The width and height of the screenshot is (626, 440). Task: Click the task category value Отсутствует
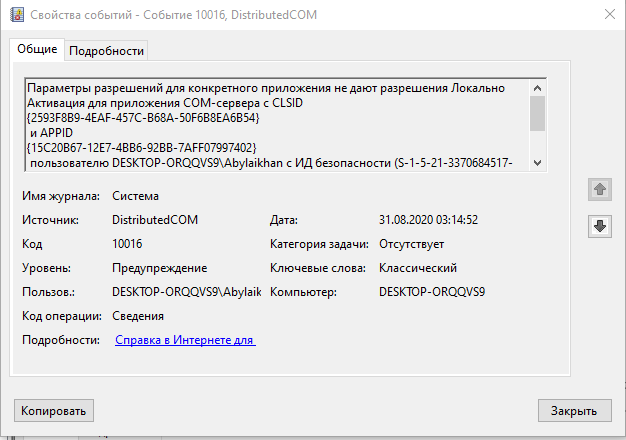411,244
